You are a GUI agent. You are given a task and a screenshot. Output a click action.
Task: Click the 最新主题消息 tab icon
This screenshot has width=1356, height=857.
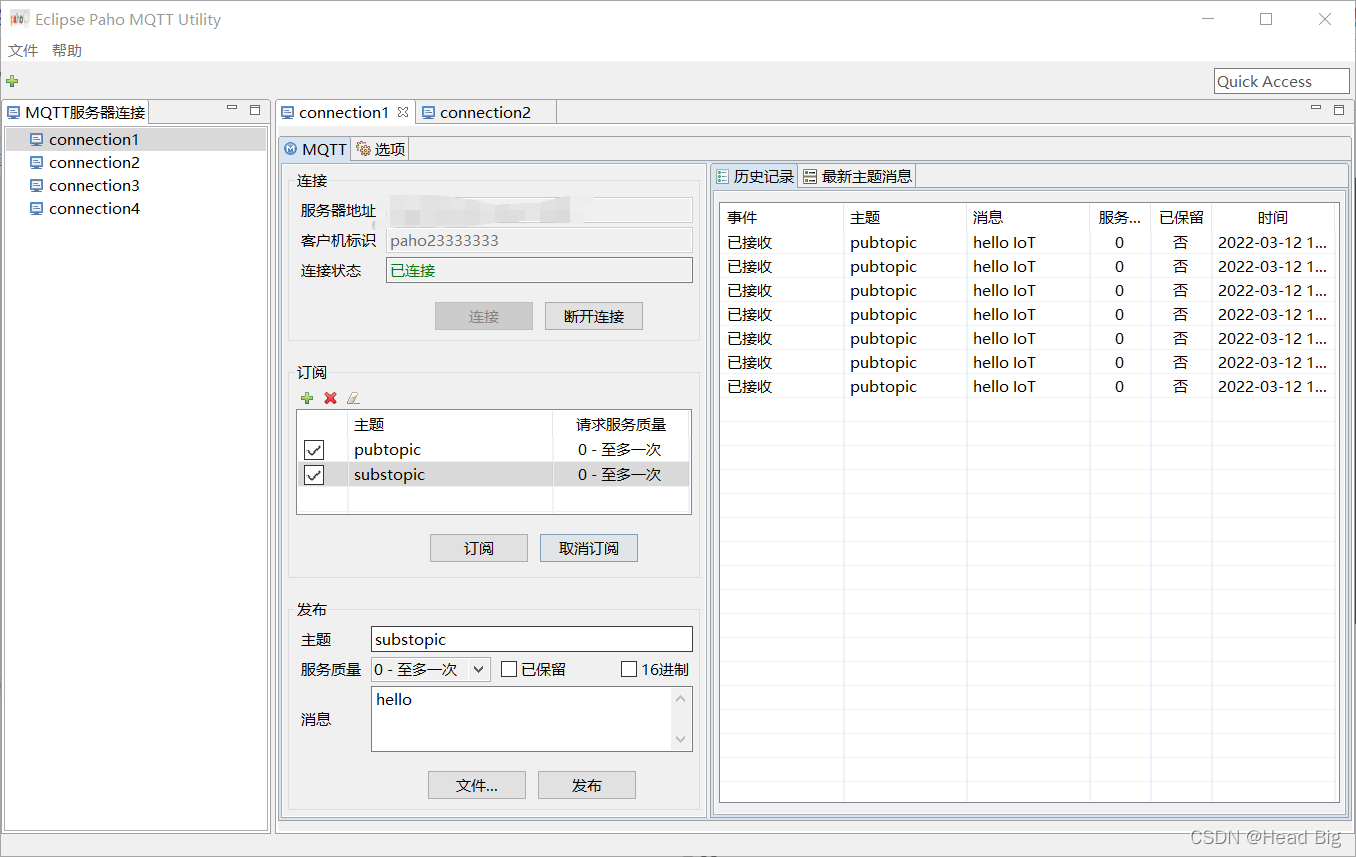pos(806,175)
